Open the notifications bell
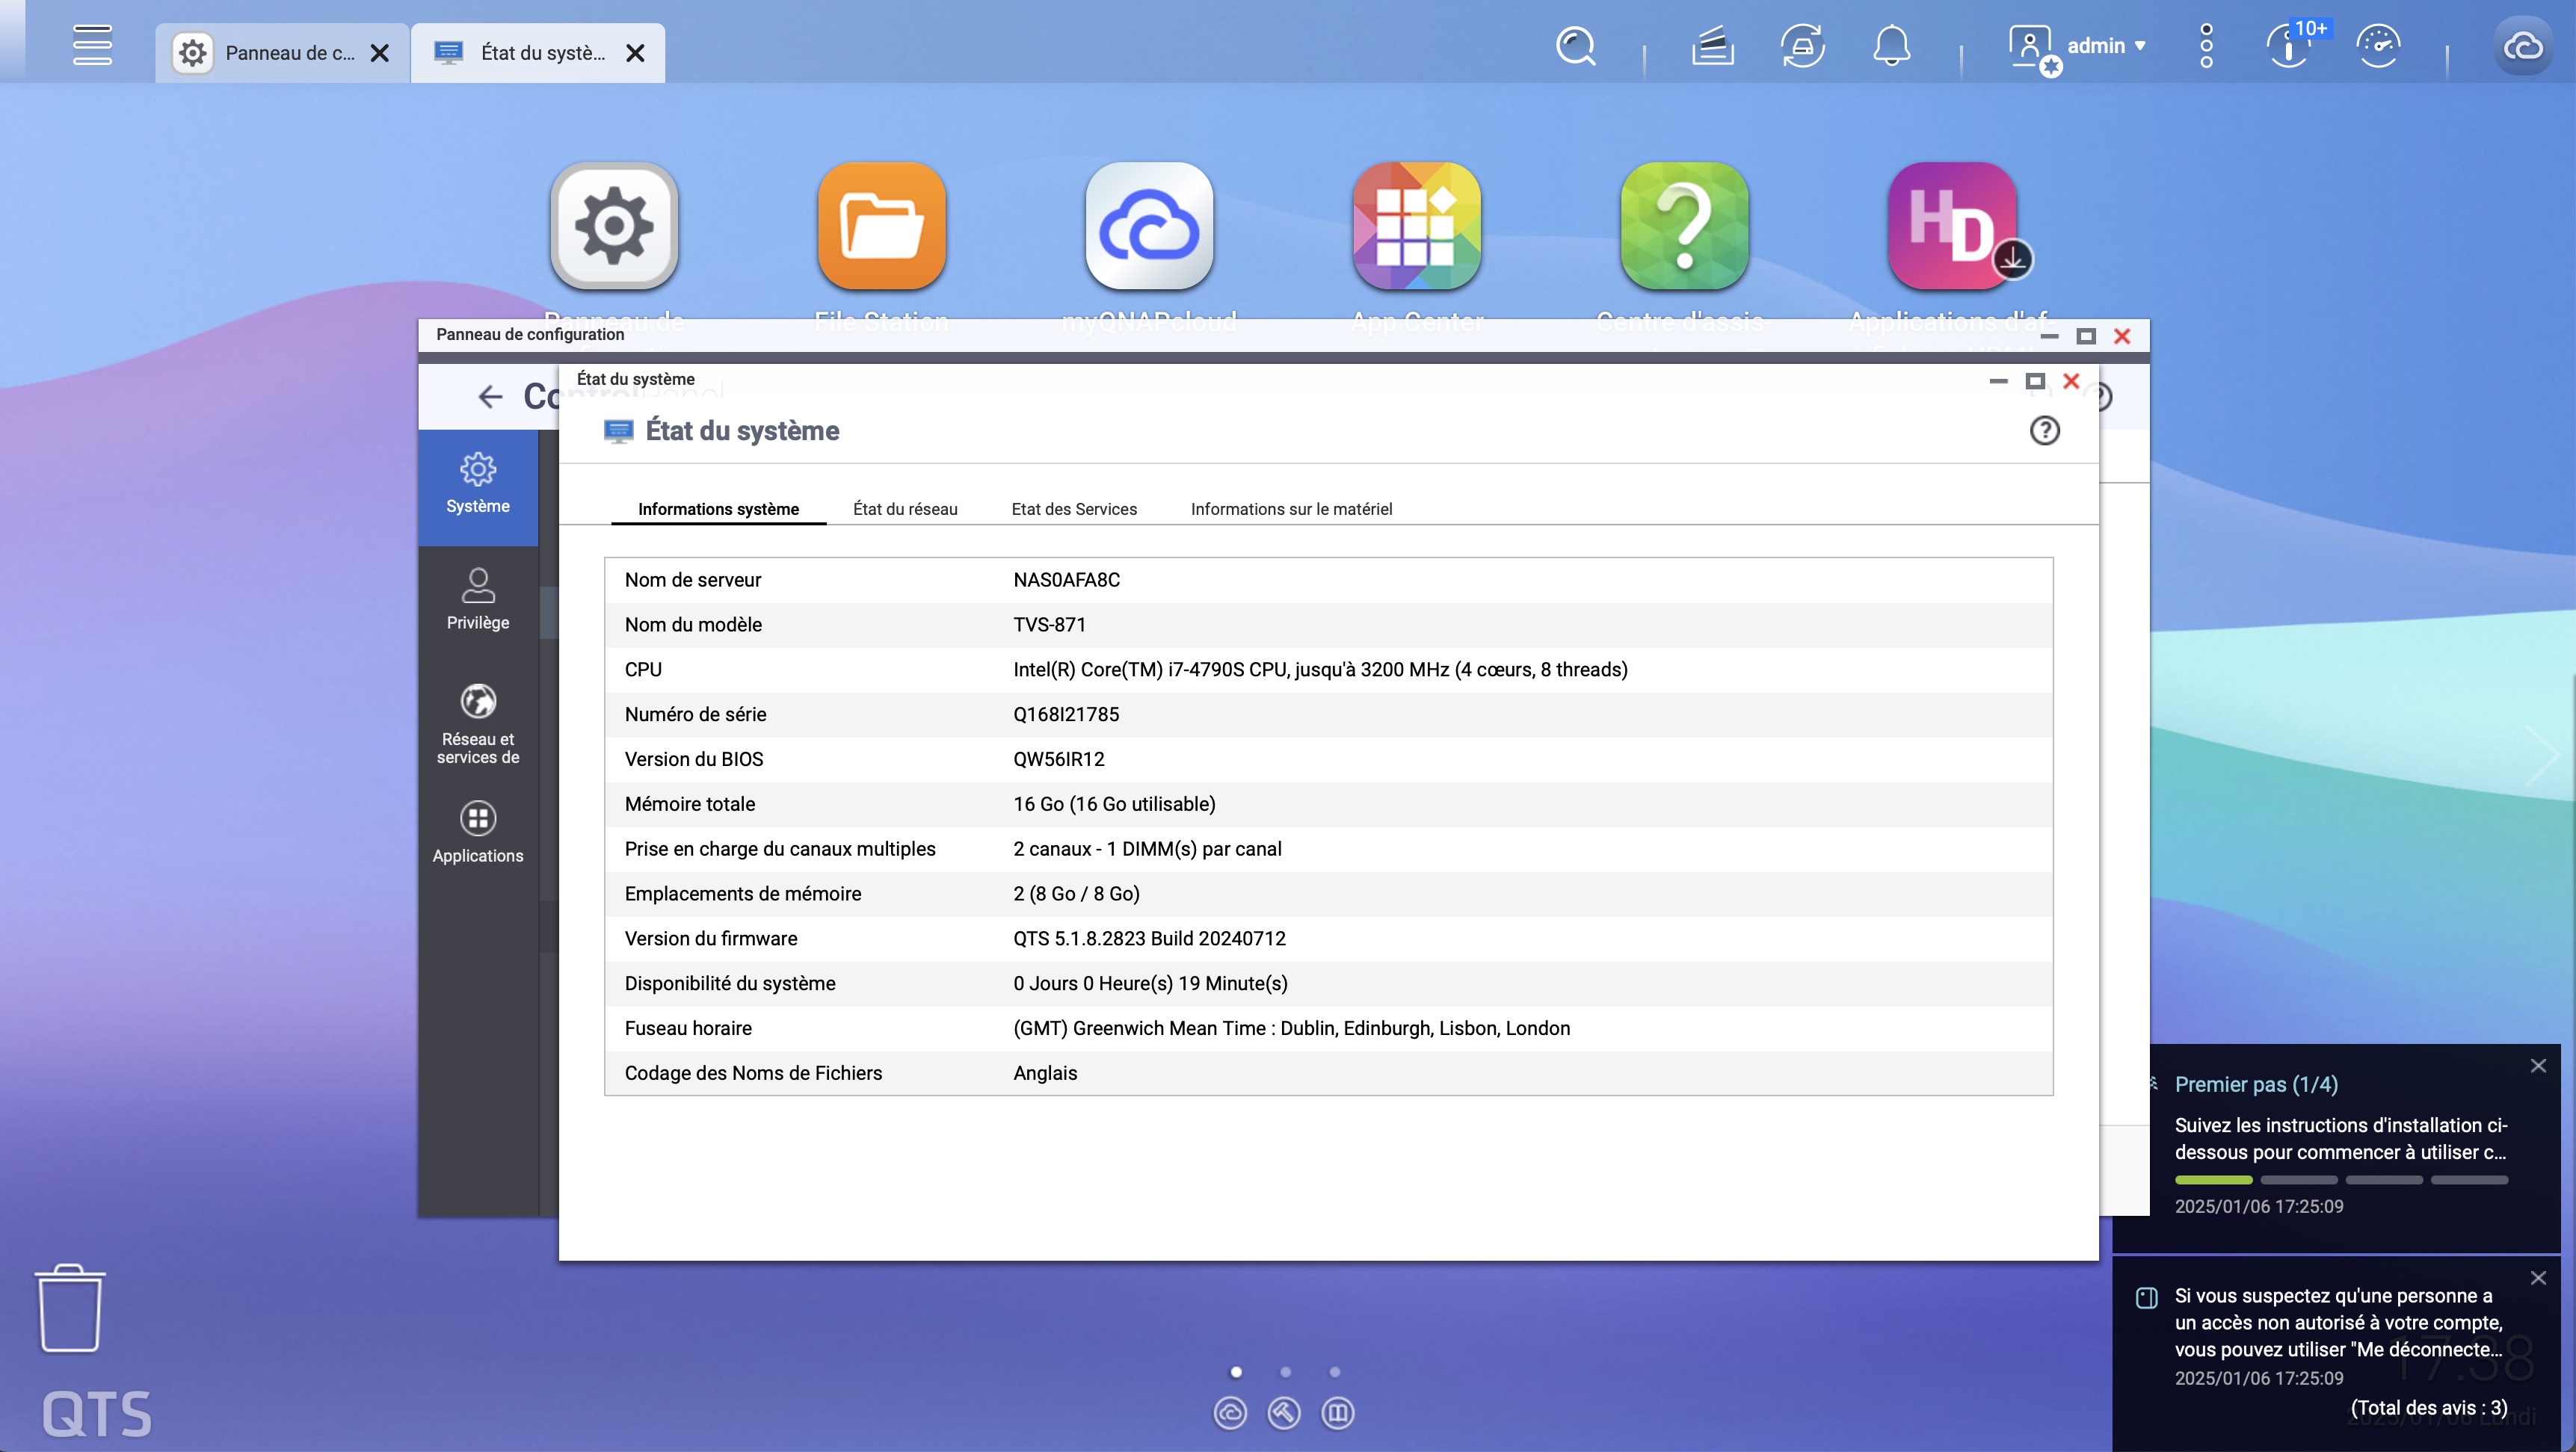Screen dimensions: 2576x1452 (1891, 46)
